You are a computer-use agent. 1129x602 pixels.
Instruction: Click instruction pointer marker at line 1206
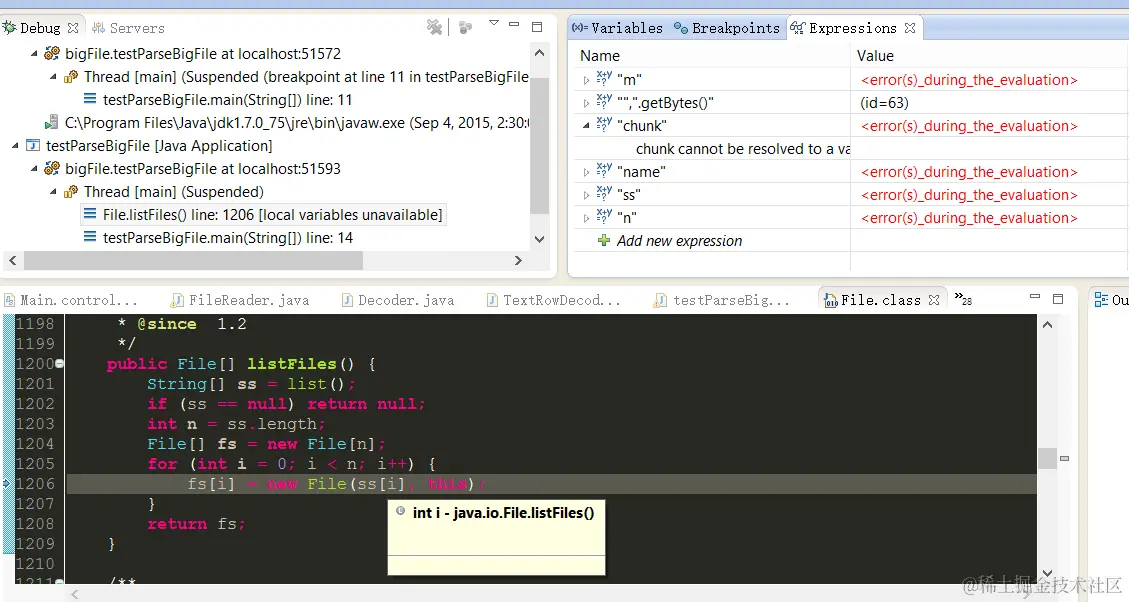(6, 484)
